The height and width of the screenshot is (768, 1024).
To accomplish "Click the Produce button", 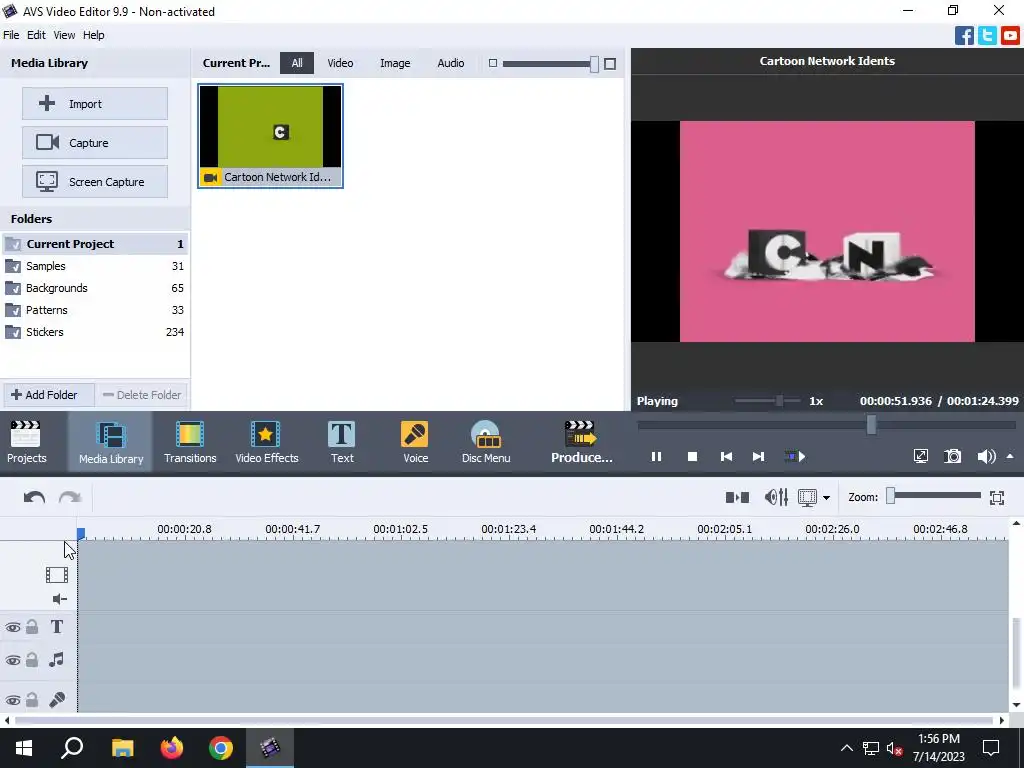I will pos(581,441).
